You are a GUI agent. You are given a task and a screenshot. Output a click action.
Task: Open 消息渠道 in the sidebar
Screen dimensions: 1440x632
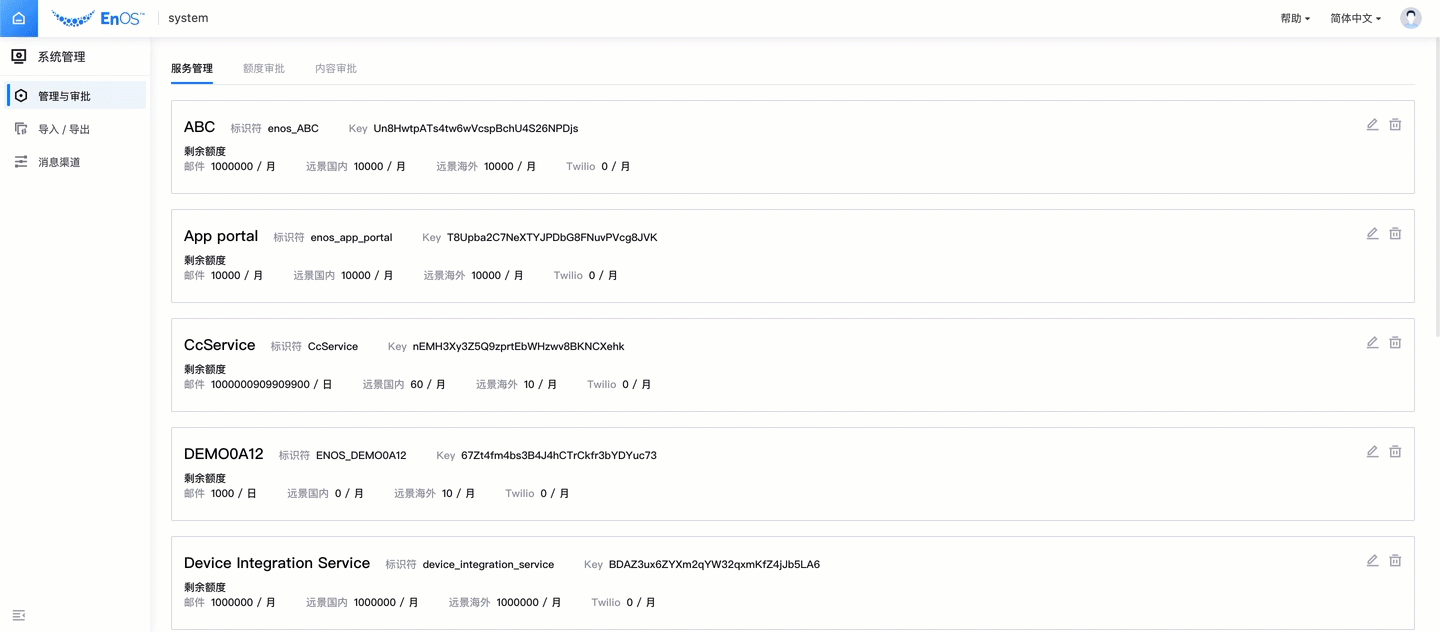pos(59,162)
